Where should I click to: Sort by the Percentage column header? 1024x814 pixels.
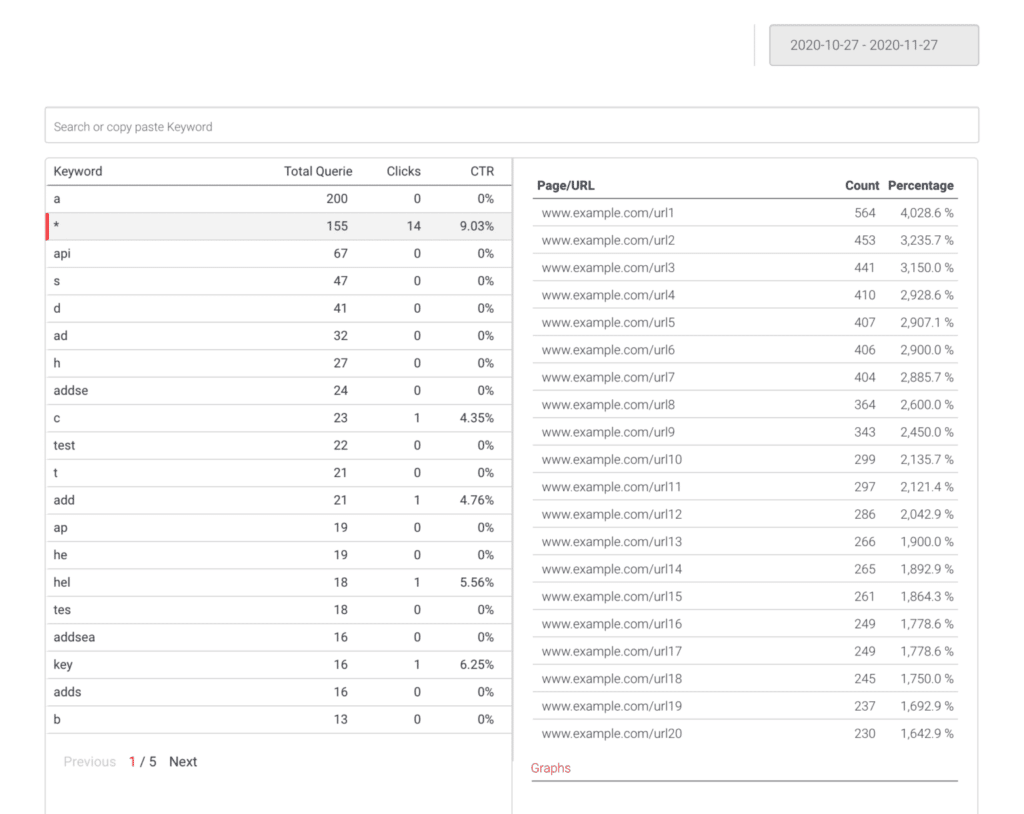tap(920, 185)
